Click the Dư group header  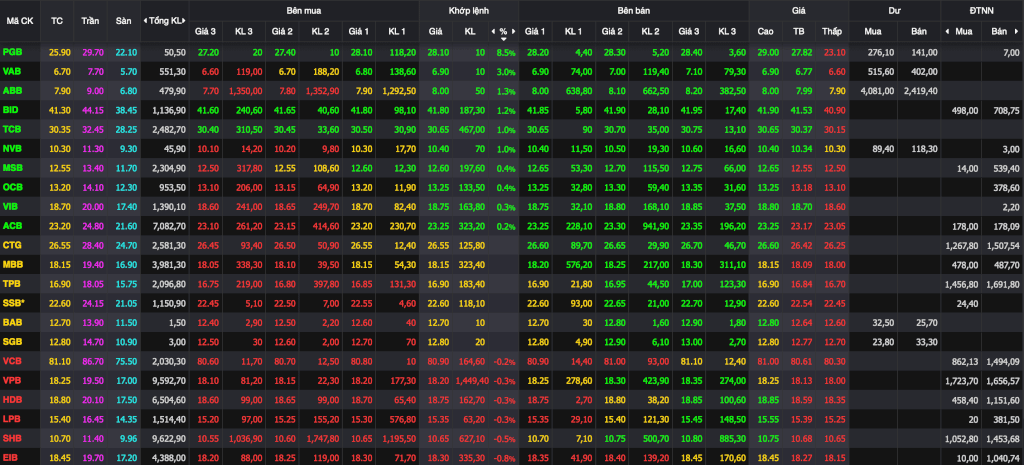pos(894,10)
